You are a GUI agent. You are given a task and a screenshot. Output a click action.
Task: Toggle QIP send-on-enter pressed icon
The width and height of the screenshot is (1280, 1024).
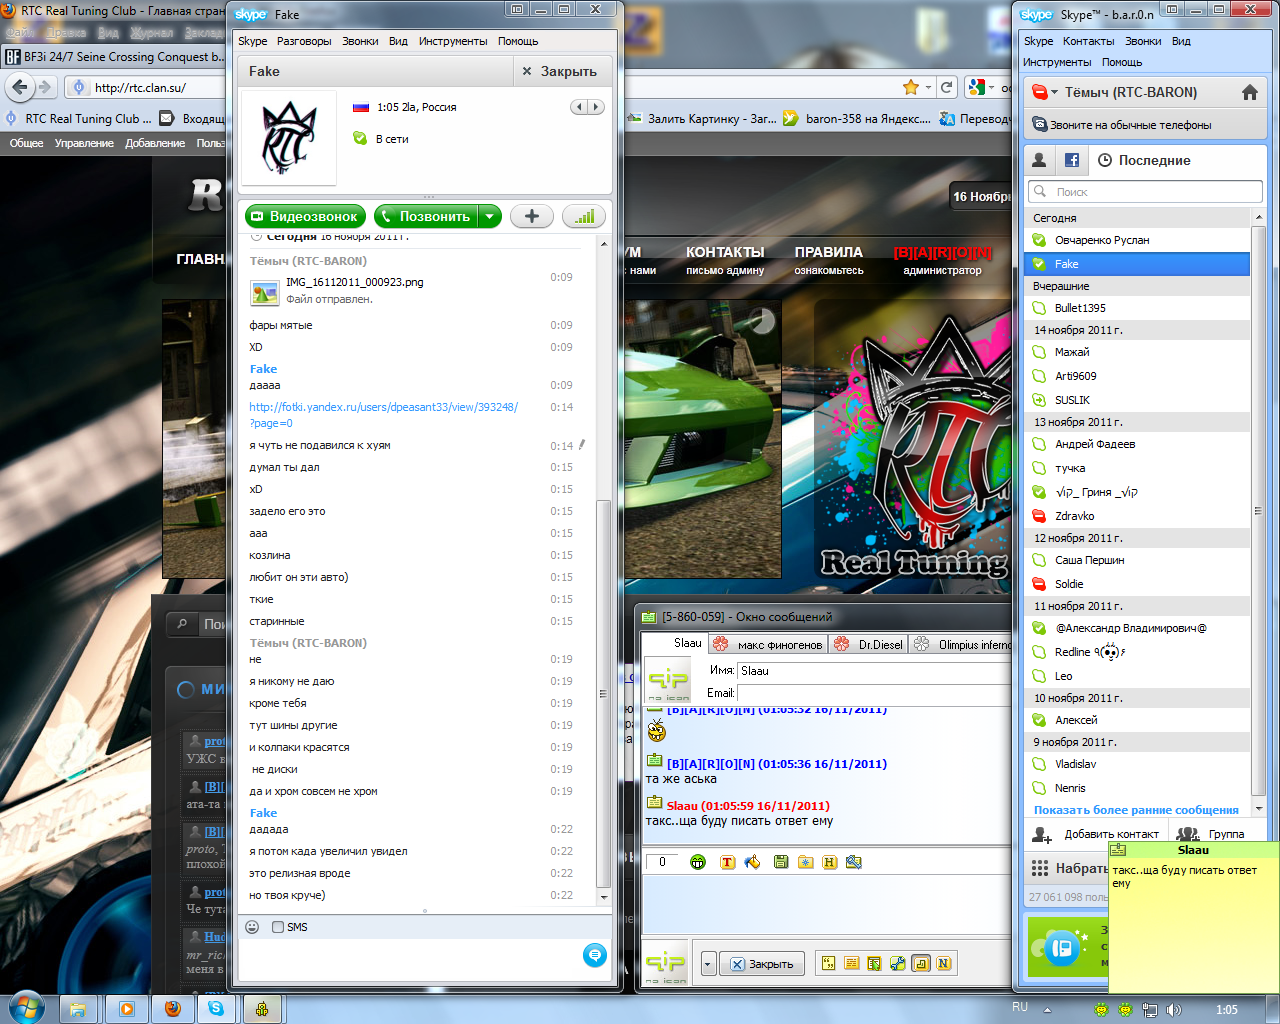click(920, 964)
